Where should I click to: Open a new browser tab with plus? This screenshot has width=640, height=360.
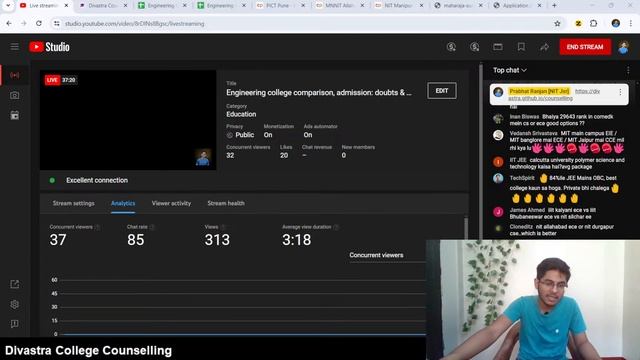554,6
